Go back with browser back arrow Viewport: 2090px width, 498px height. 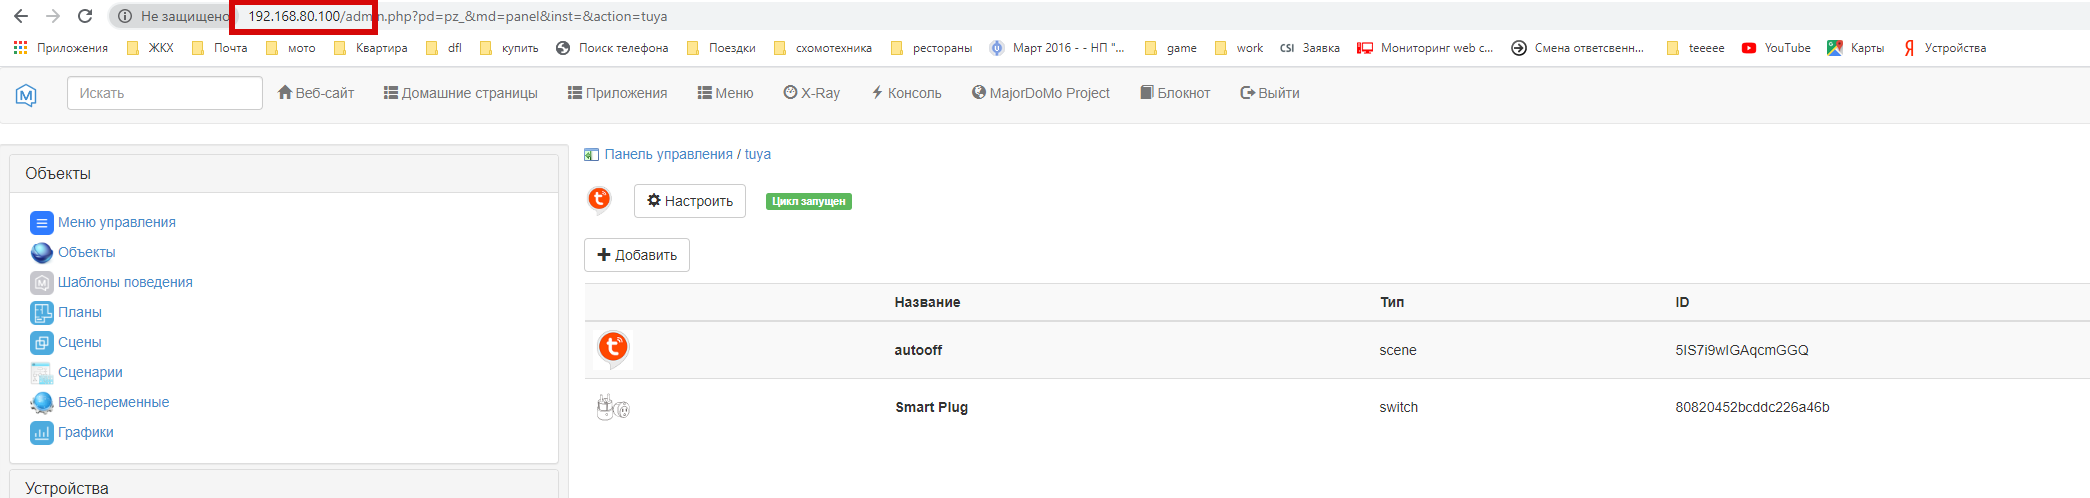(21, 16)
